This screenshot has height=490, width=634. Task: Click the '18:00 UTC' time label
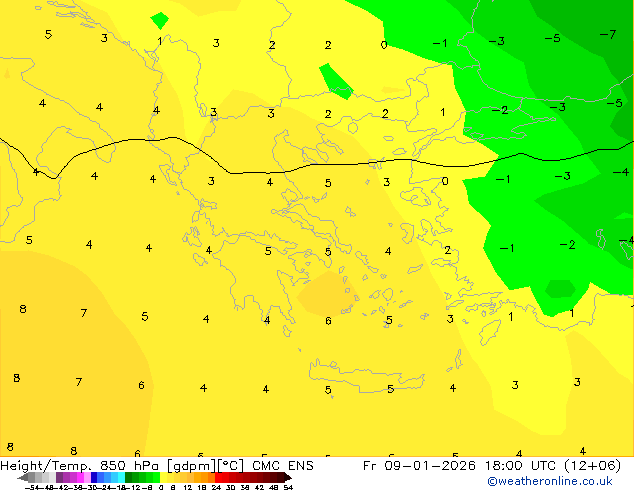(x=522, y=466)
